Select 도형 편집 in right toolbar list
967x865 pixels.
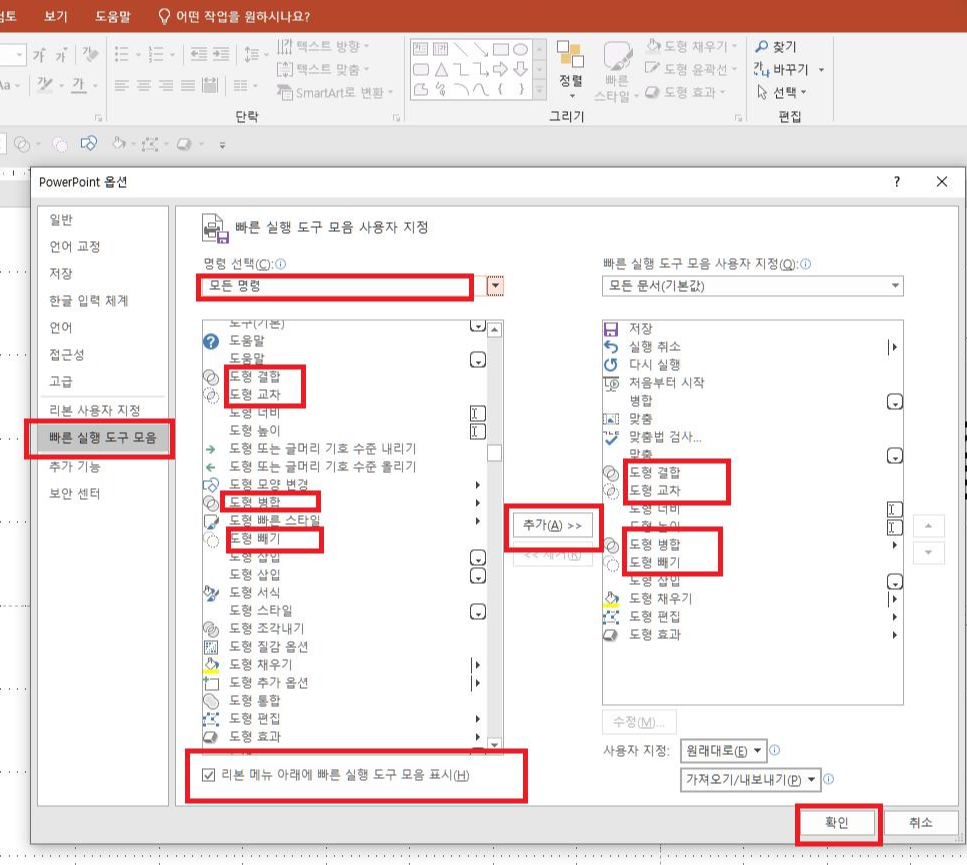tap(752, 617)
